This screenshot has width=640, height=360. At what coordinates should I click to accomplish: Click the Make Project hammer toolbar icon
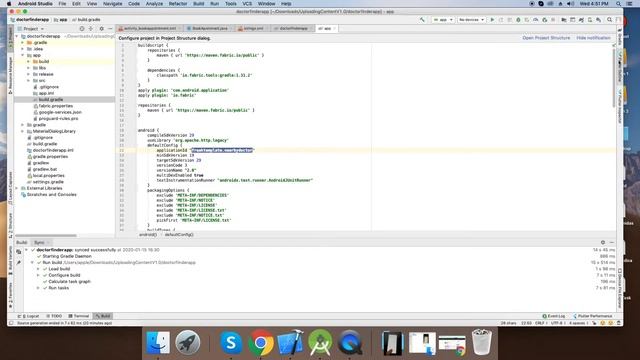pos(422,20)
